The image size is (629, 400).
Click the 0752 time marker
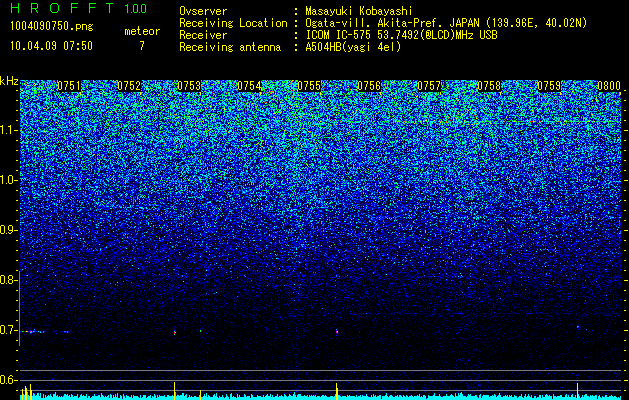pos(129,86)
